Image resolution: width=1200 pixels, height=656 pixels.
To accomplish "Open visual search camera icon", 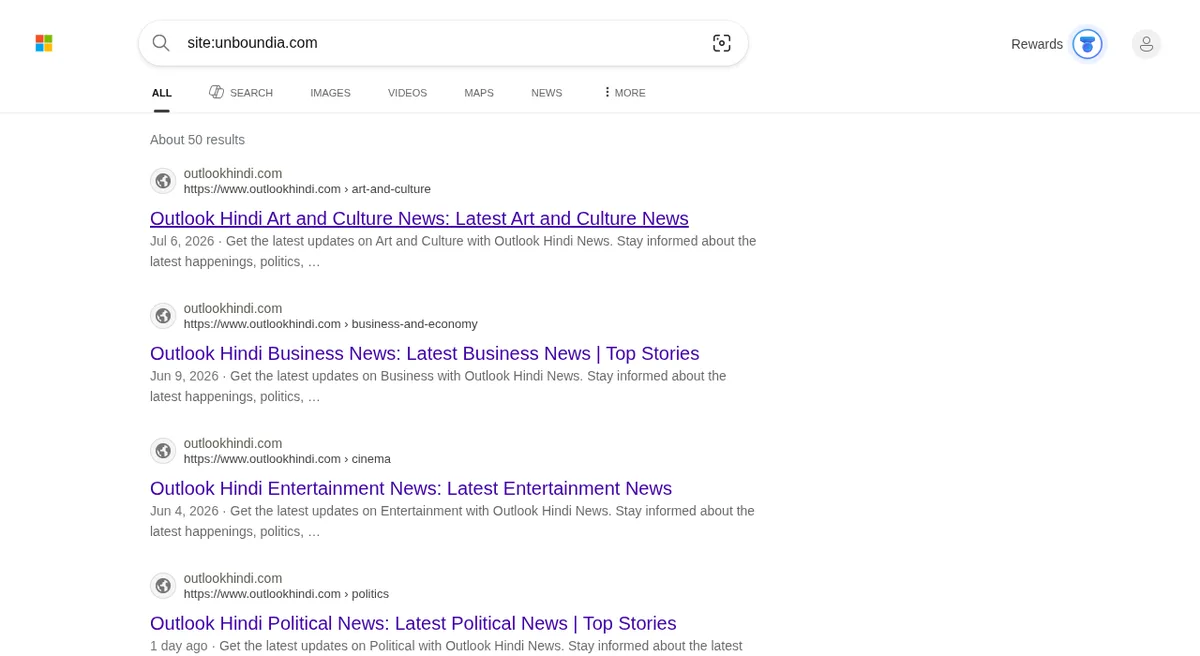I will click(722, 43).
